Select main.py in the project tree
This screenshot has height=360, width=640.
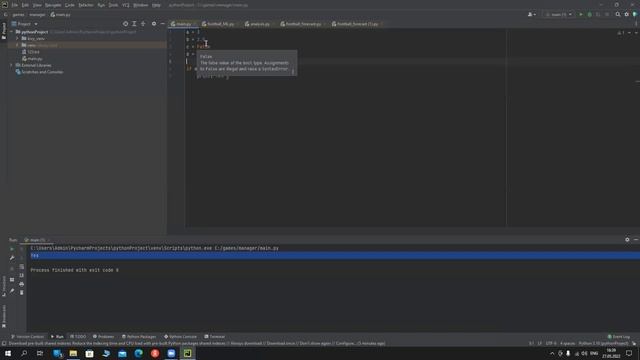(33, 59)
